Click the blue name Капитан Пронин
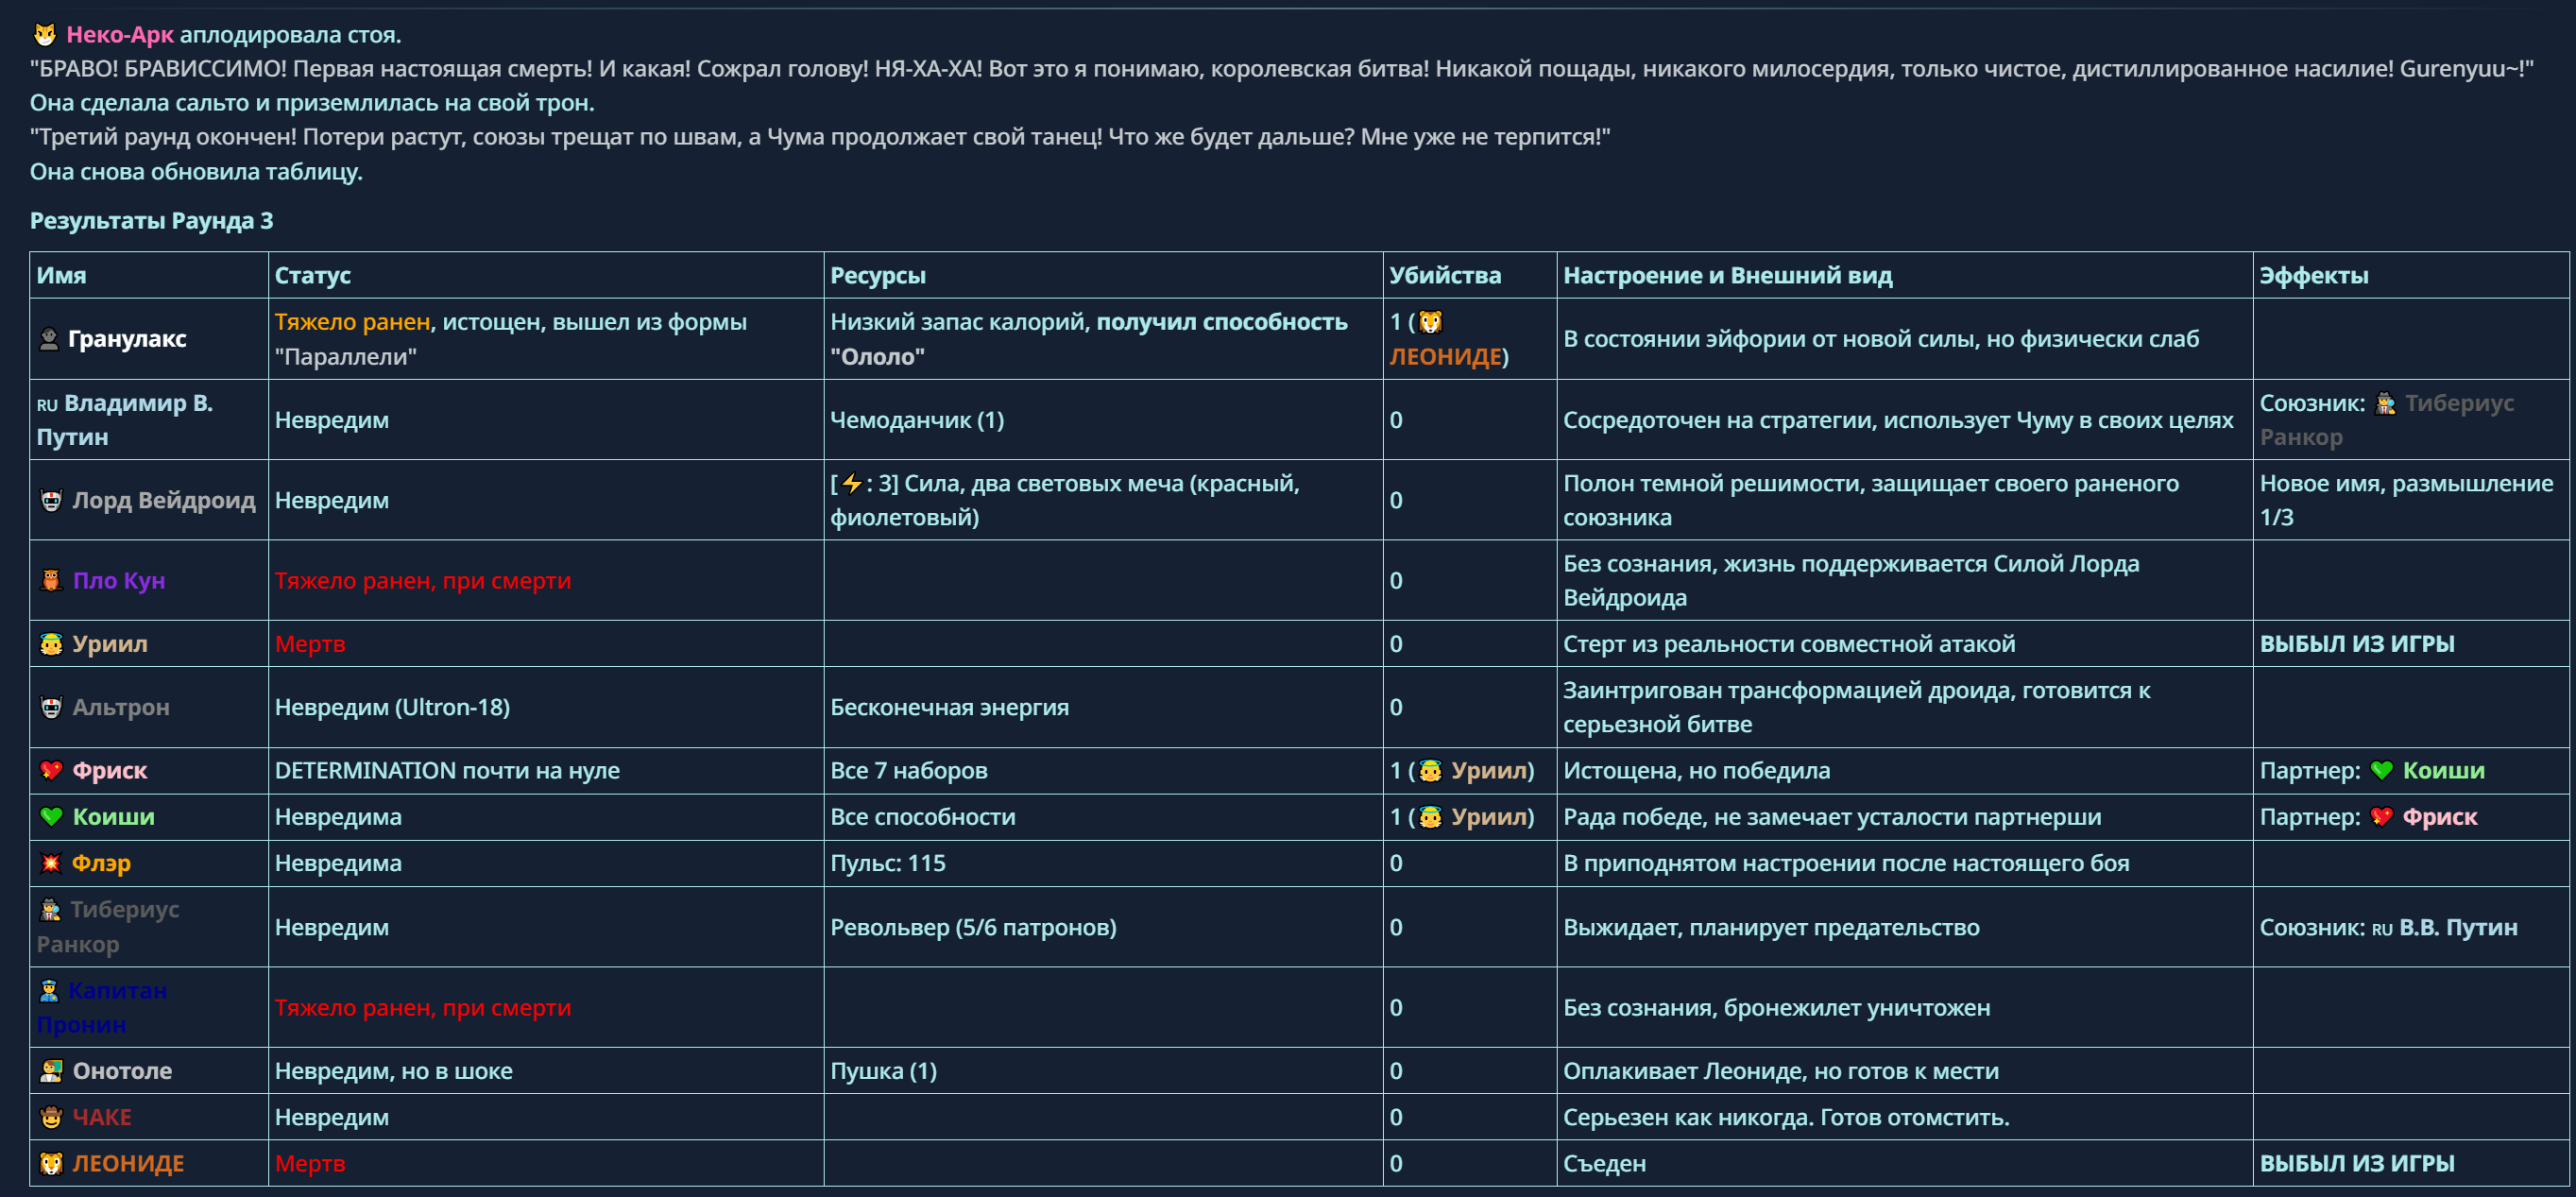 [x=102, y=1007]
